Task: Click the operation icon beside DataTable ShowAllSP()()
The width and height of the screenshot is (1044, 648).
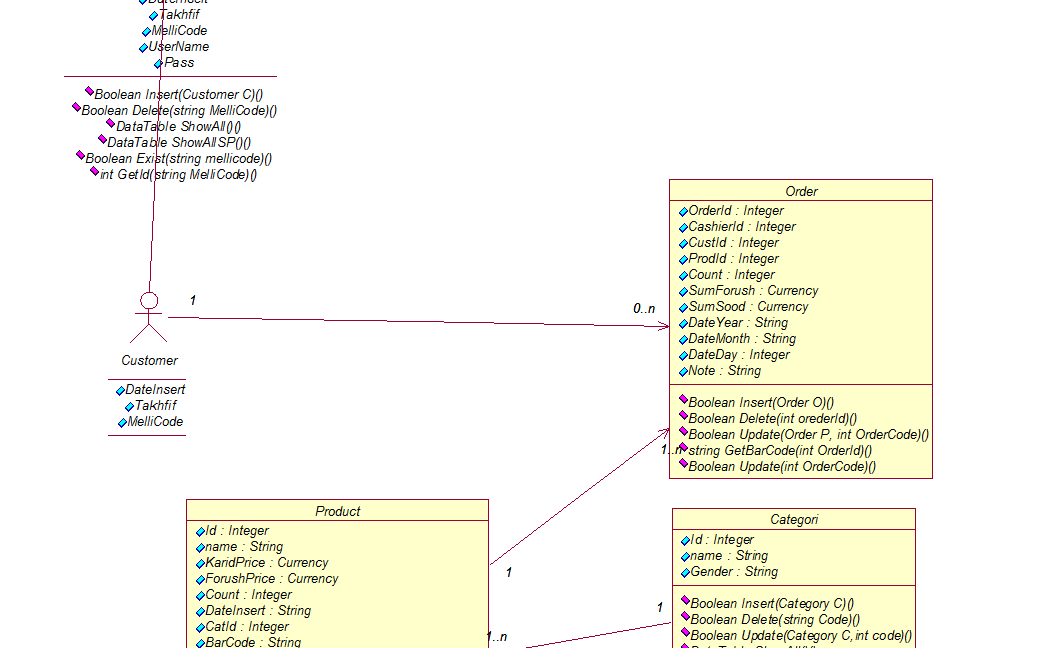Action: (102, 140)
